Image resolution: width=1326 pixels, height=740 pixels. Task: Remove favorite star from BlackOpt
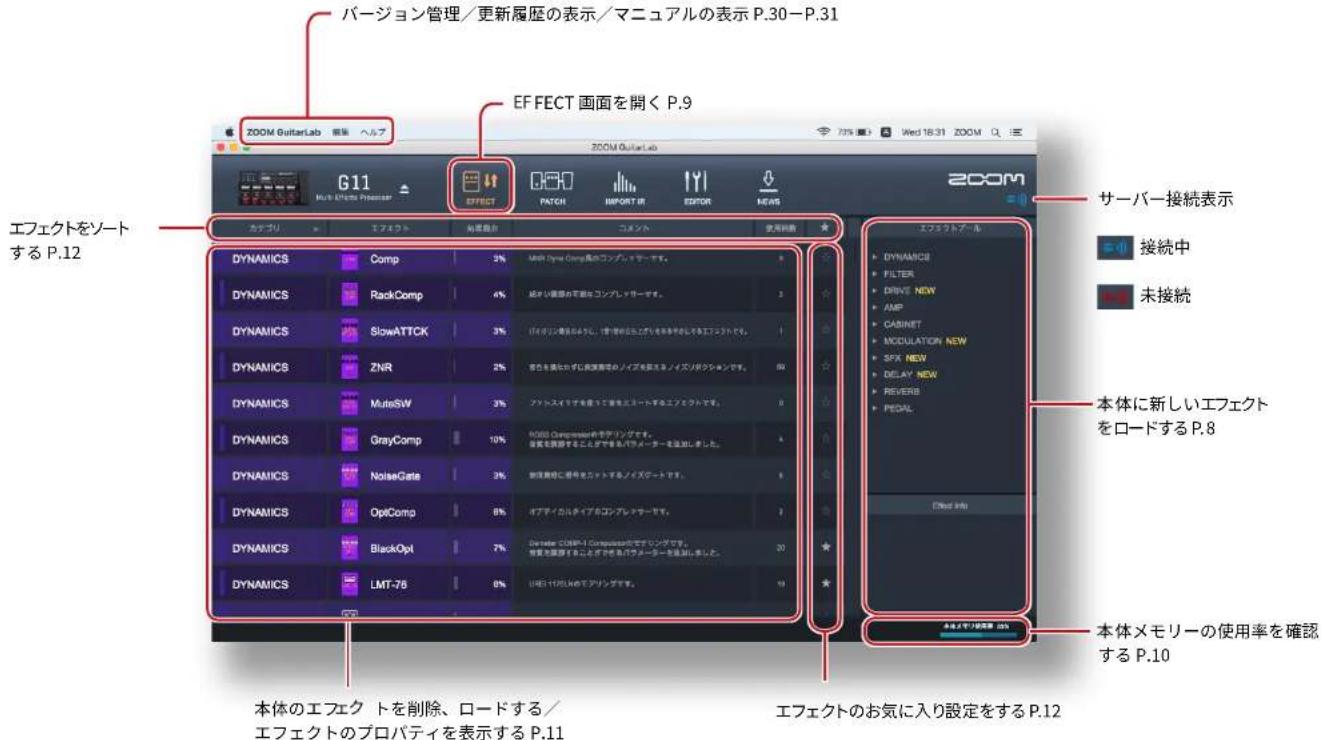(826, 548)
